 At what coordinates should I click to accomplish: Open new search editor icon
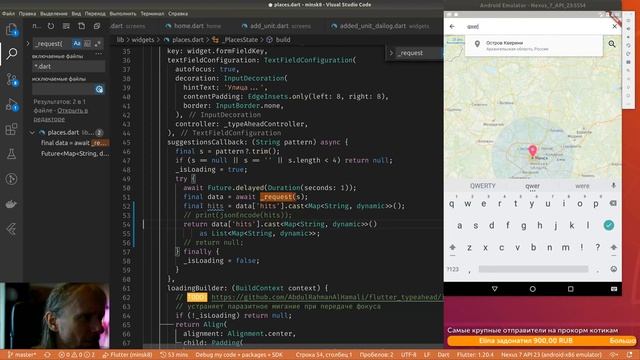pos(82,26)
